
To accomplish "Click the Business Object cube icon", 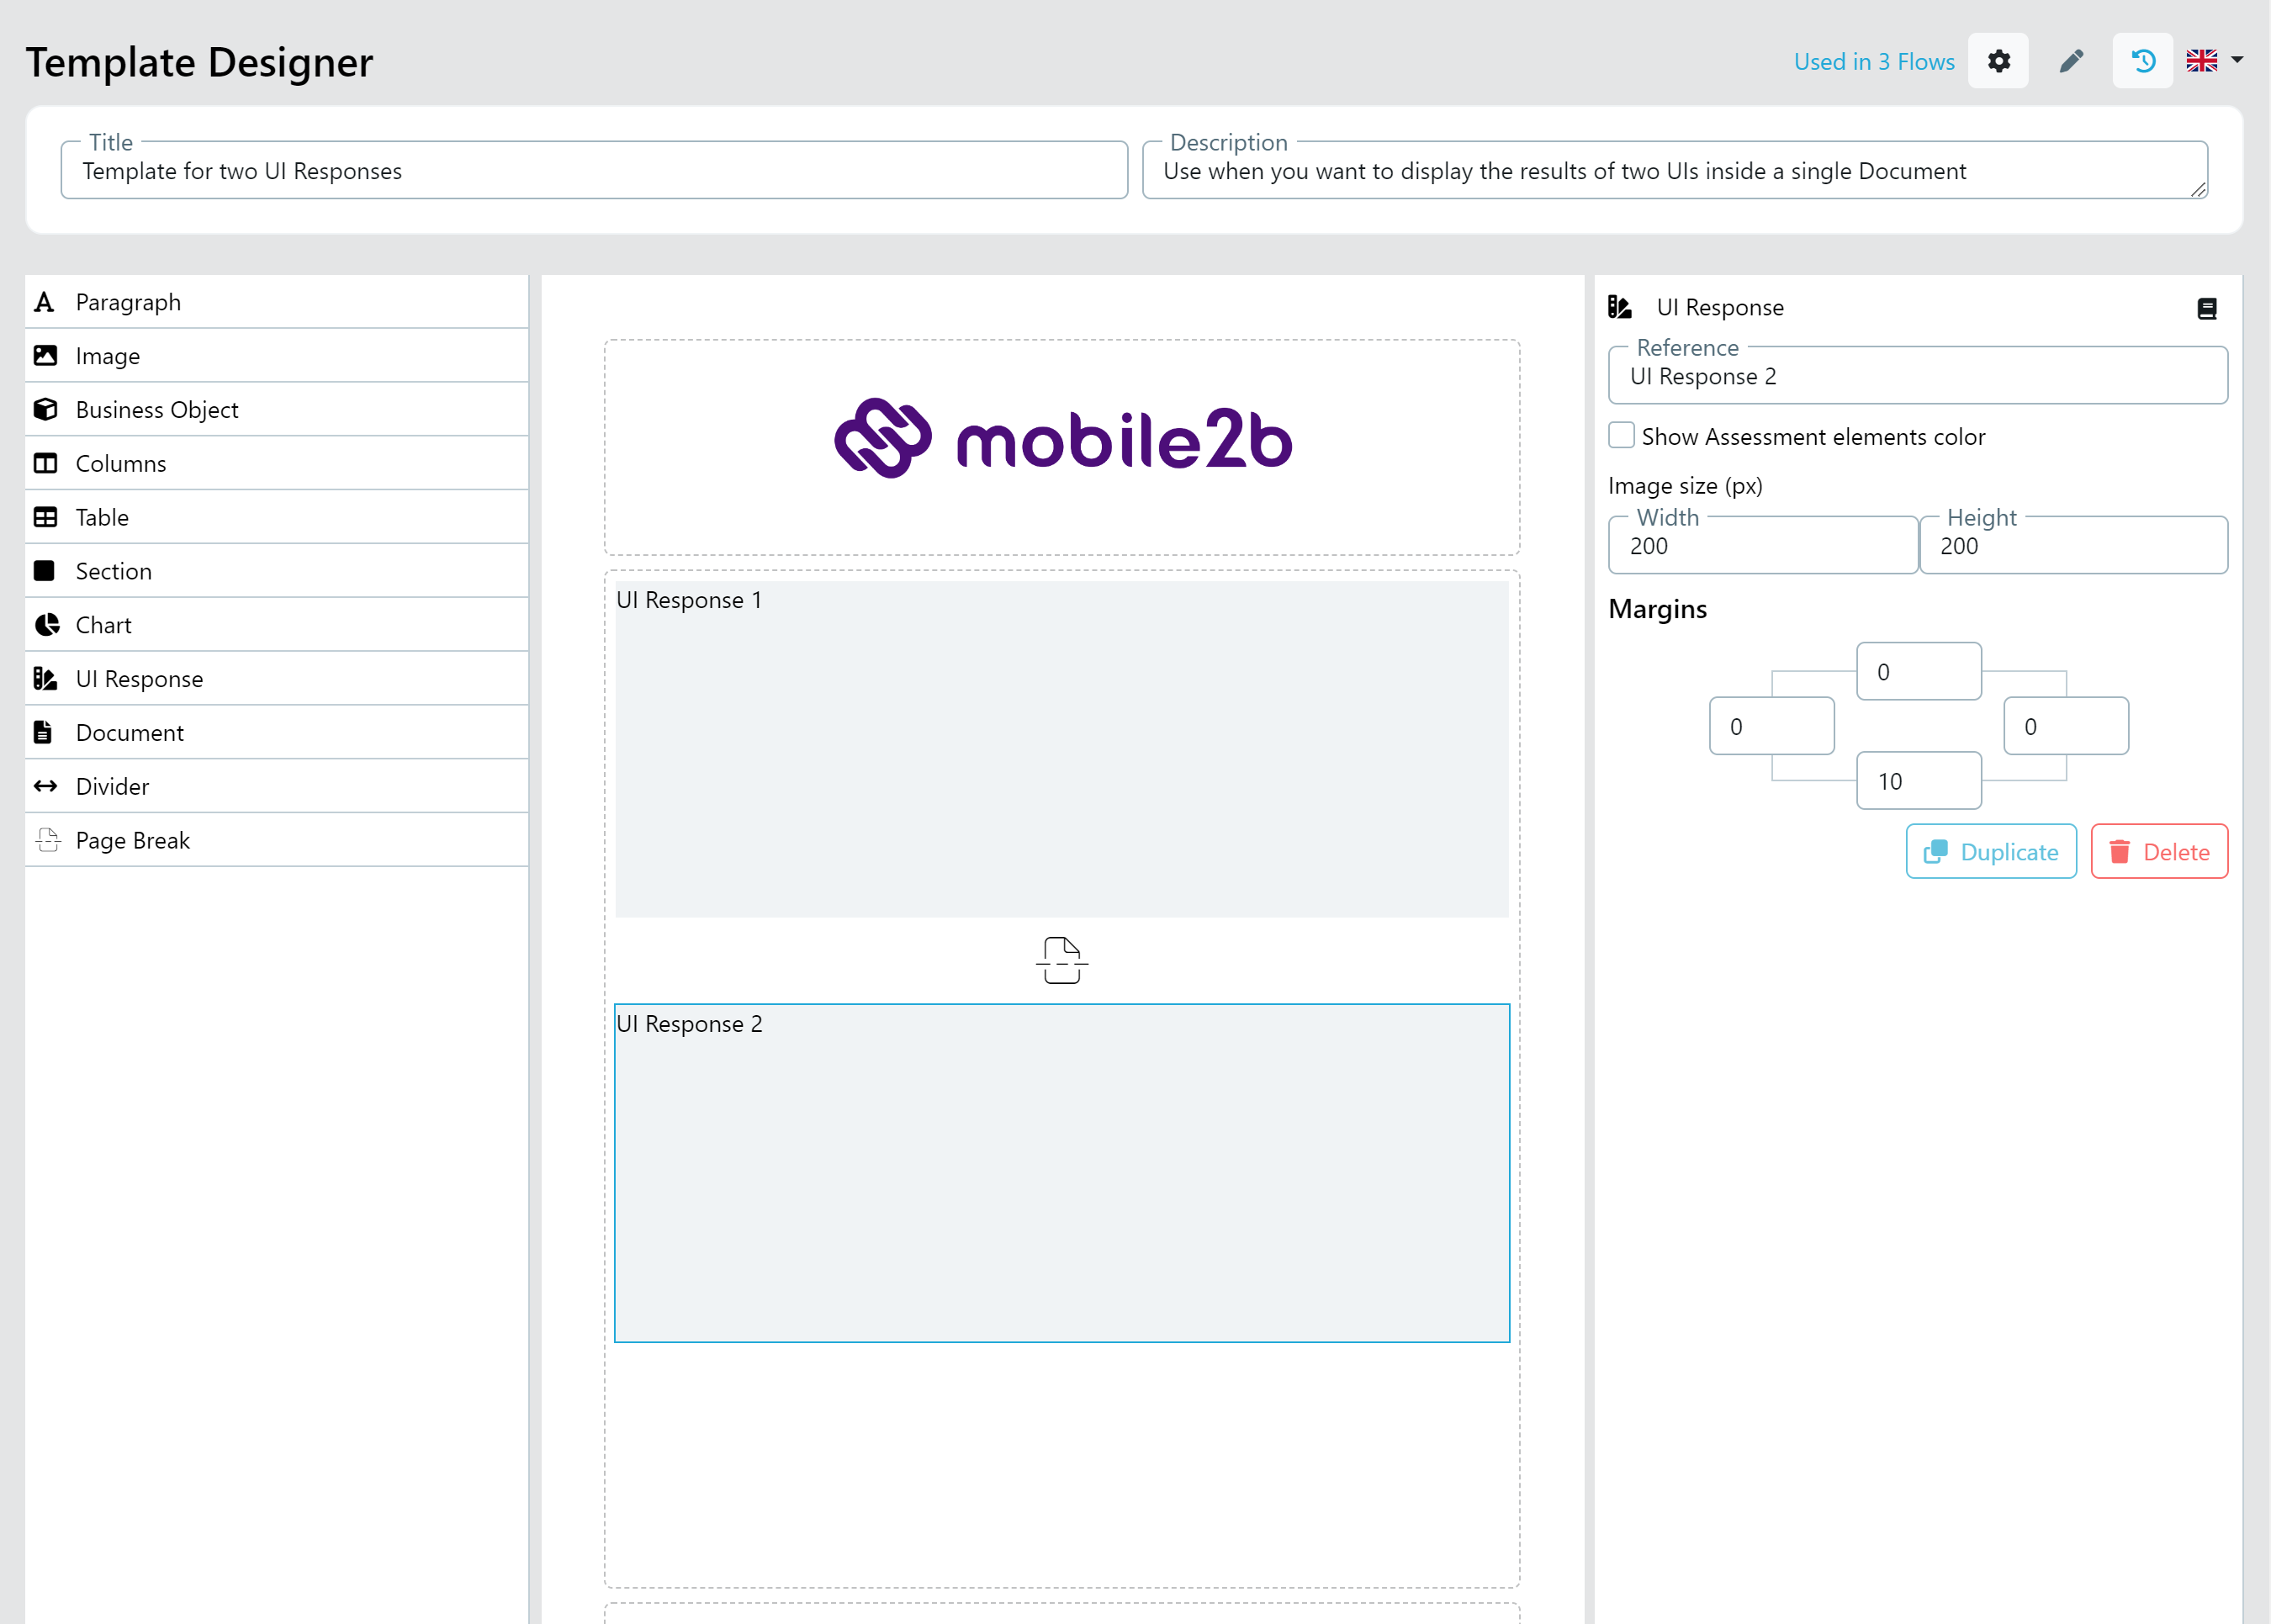I will [x=45, y=410].
